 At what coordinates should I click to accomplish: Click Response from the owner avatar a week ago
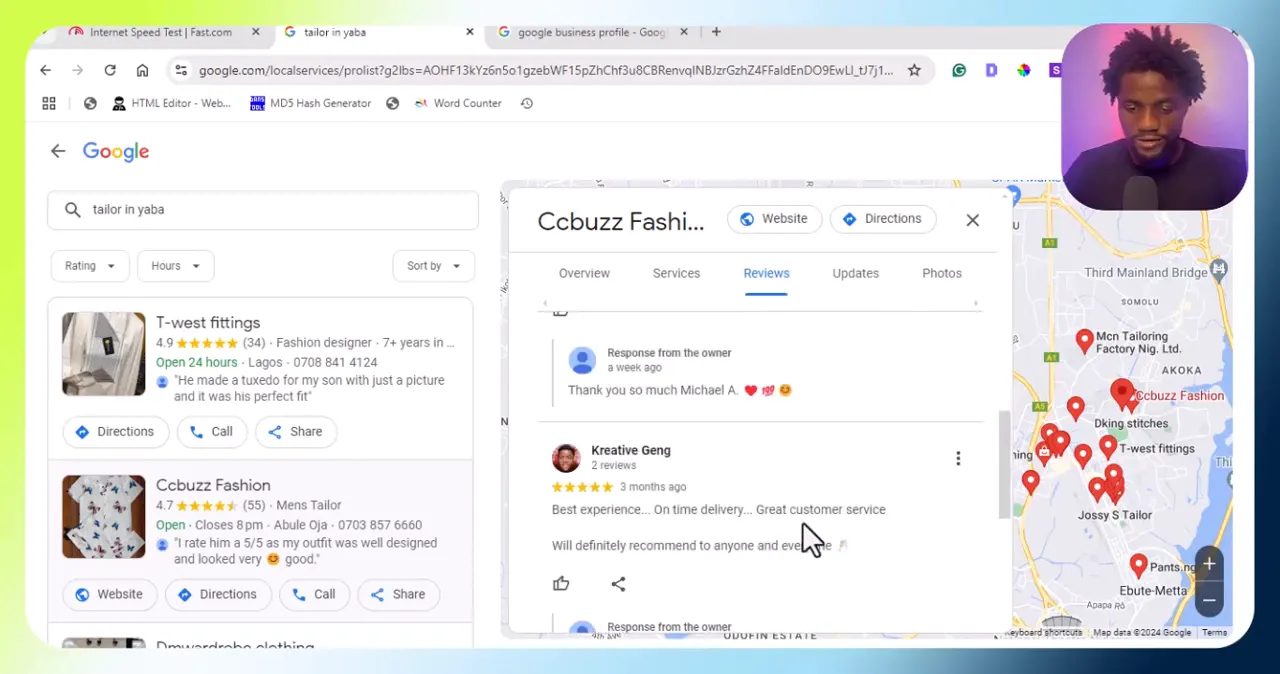(x=582, y=360)
